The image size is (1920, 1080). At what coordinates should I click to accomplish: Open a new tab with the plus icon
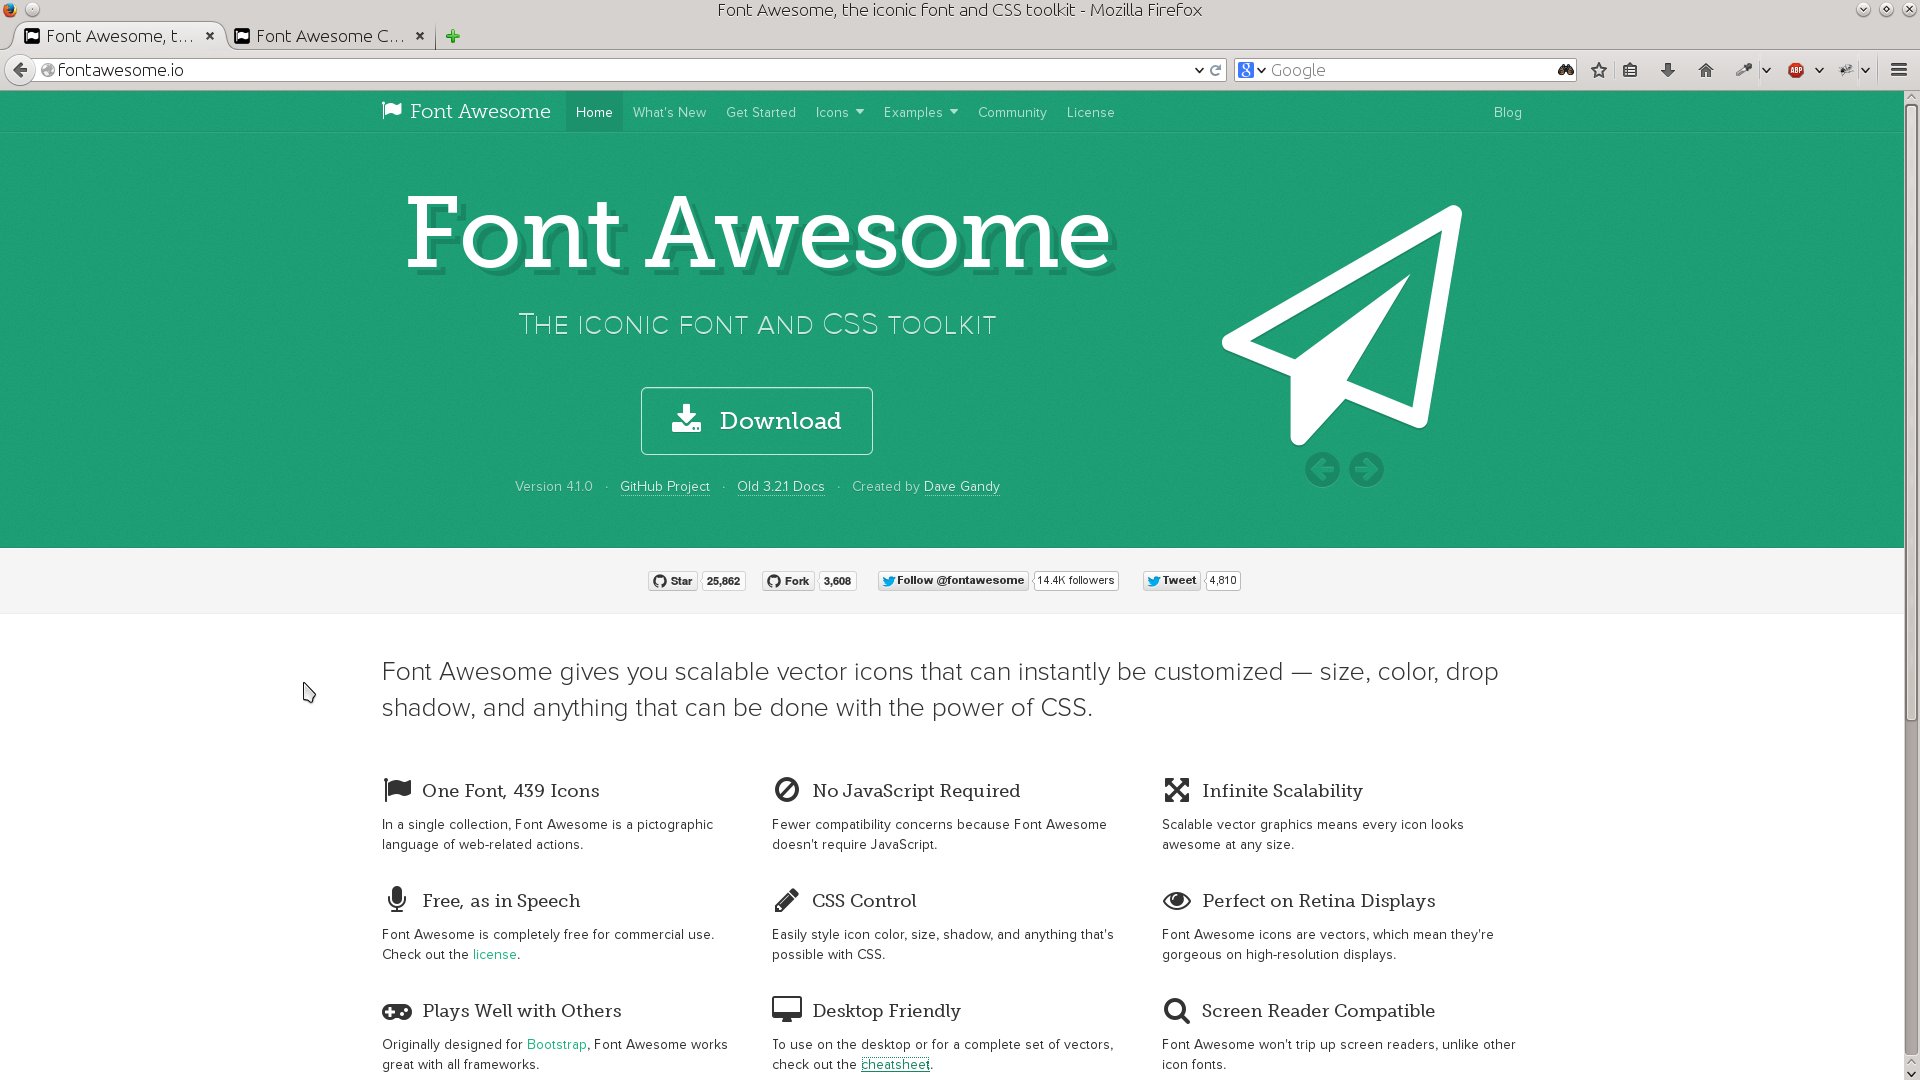(x=453, y=36)
